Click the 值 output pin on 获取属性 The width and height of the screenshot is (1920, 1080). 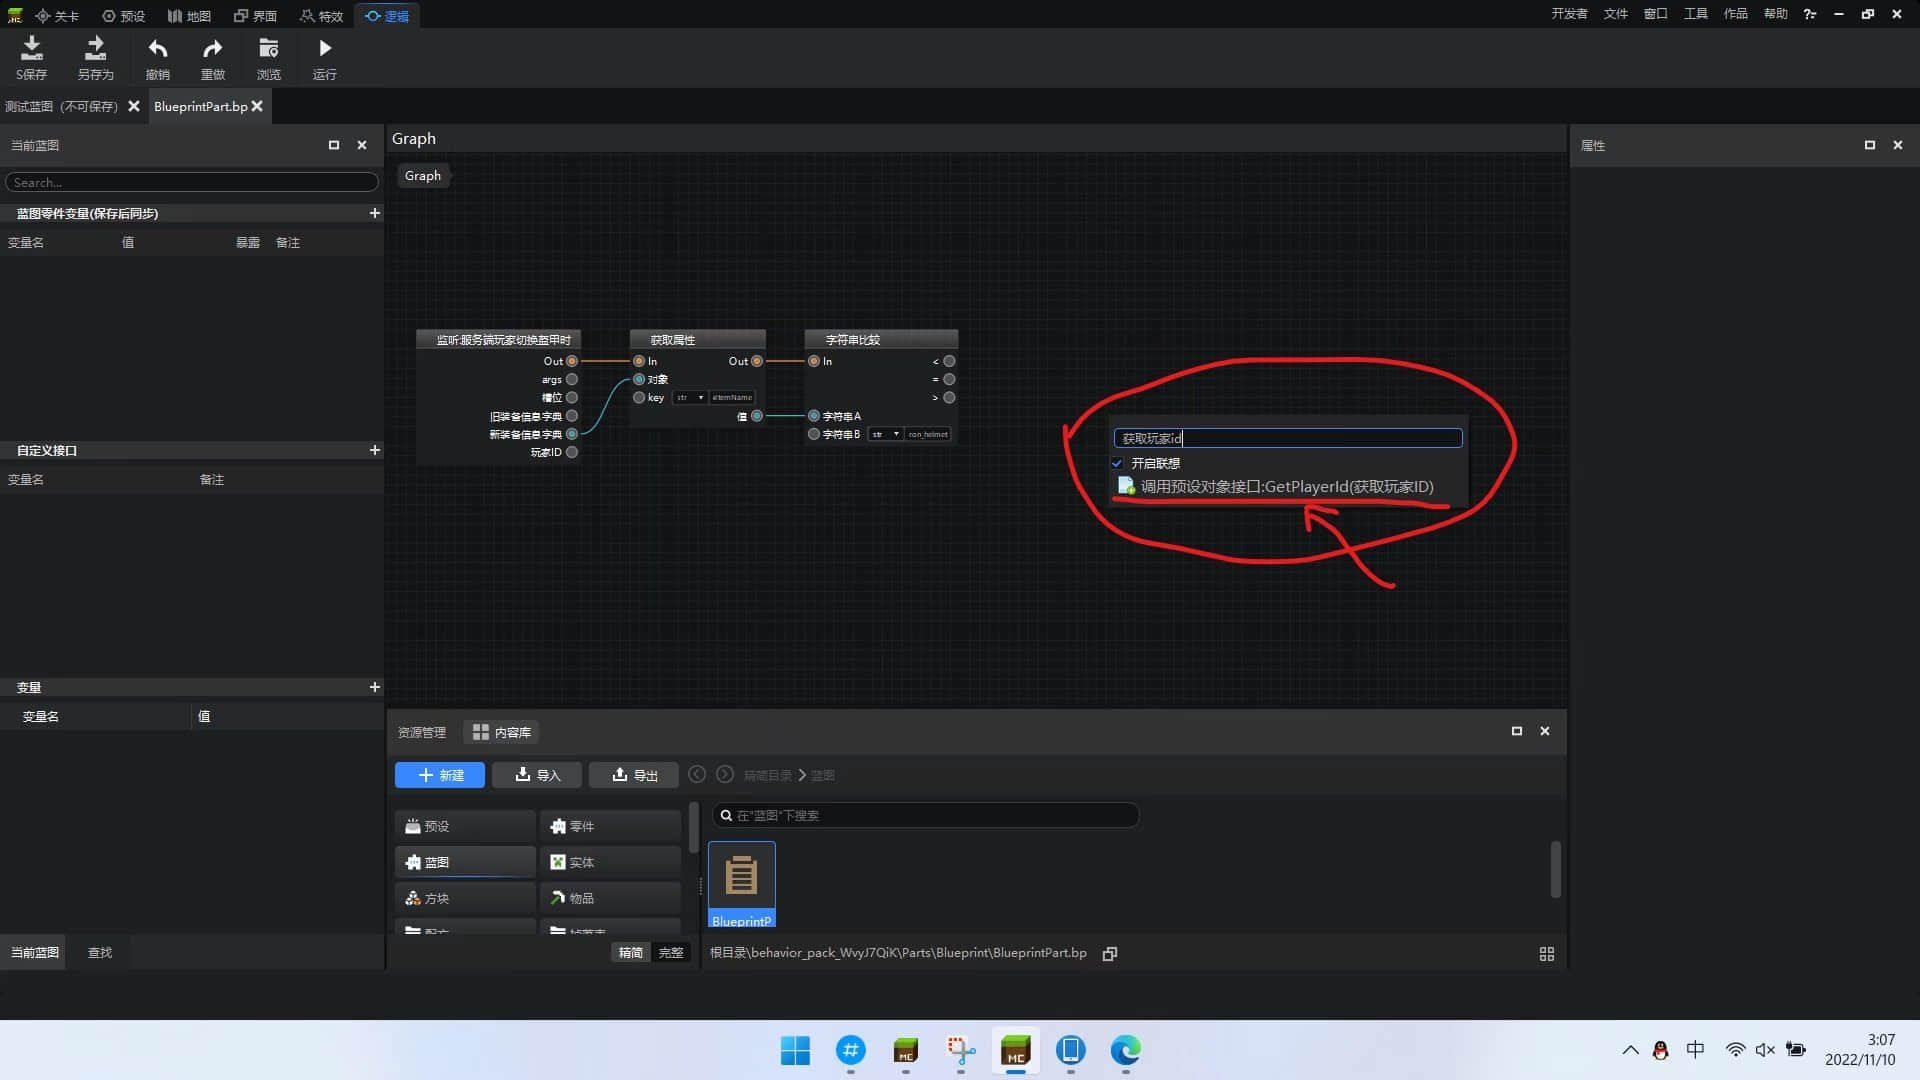tap(757, 416)
